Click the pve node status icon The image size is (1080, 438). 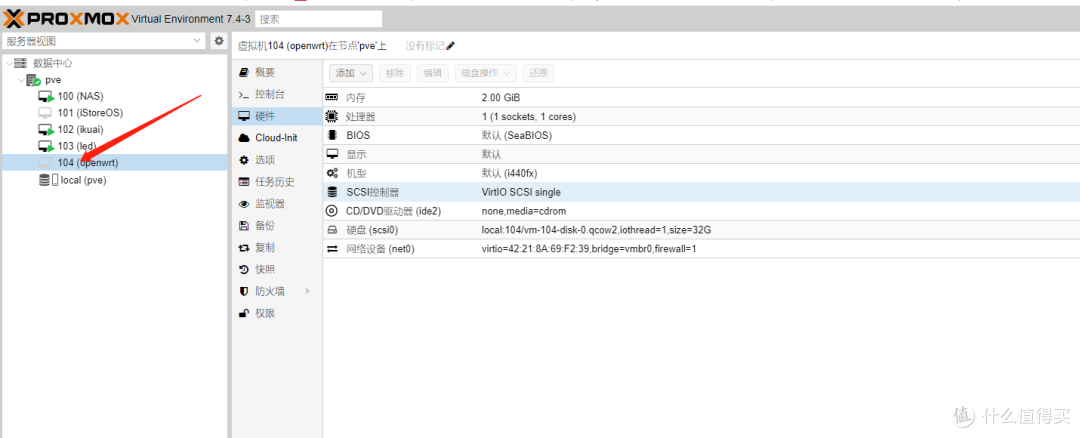33,81
